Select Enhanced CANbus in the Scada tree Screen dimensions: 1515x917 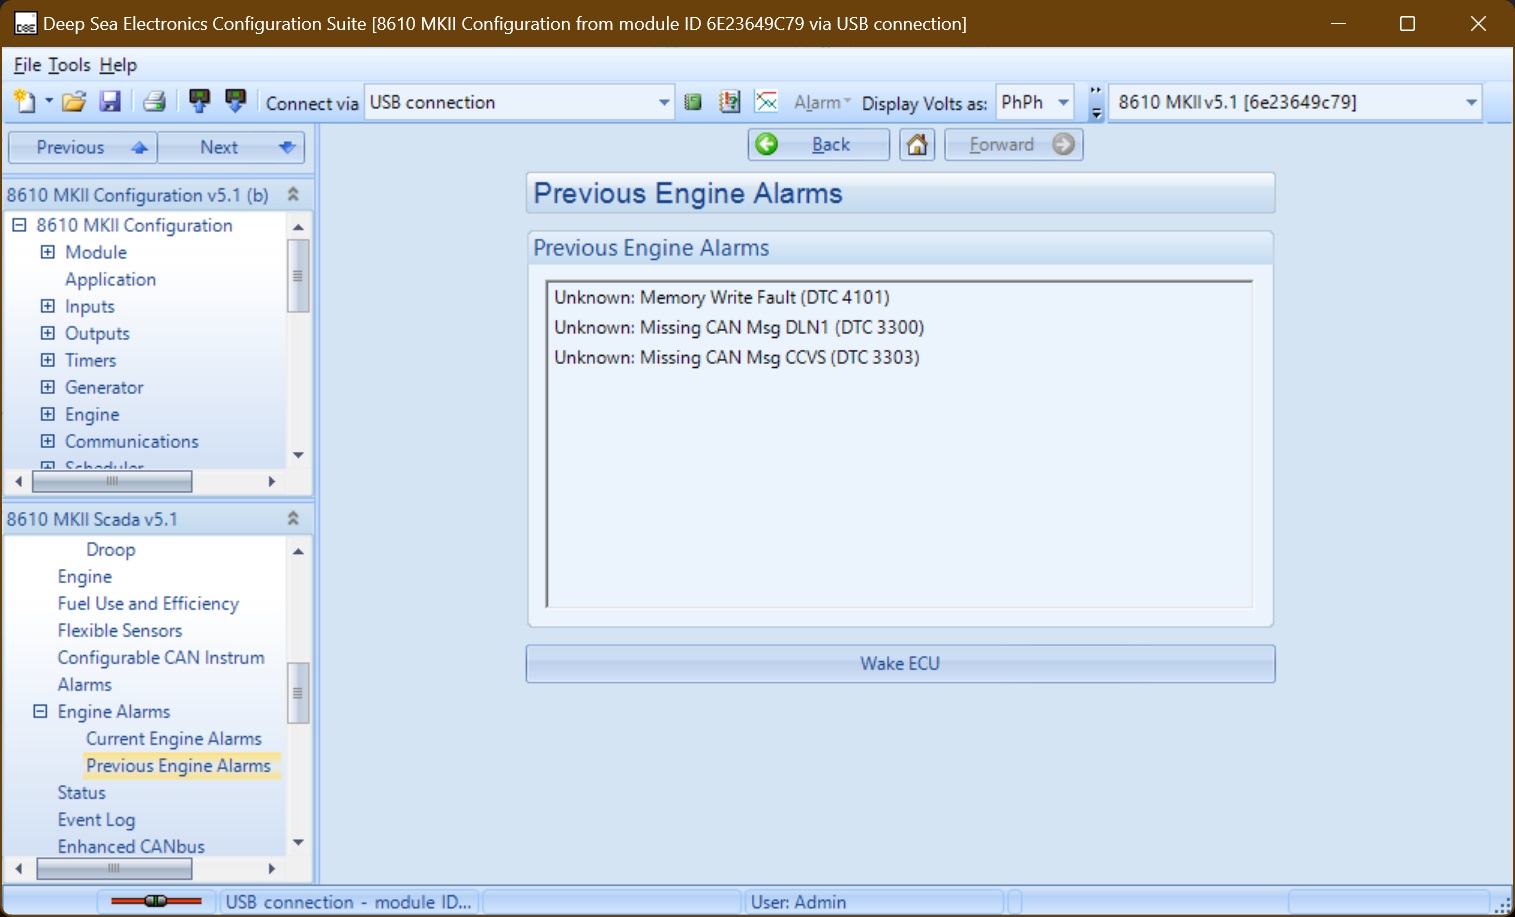pyautogui.click(x=131, y=846)
